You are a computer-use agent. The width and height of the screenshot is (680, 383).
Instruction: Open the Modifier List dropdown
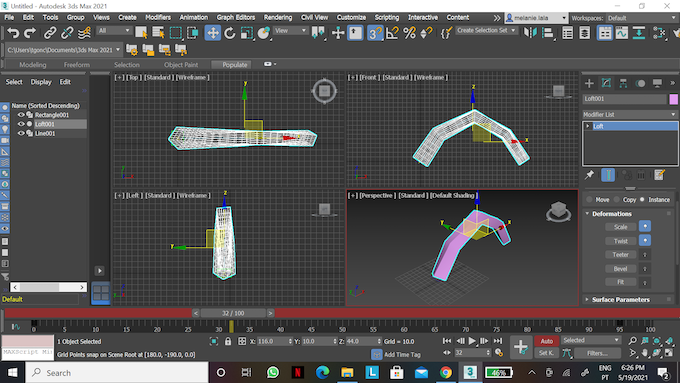630,115
